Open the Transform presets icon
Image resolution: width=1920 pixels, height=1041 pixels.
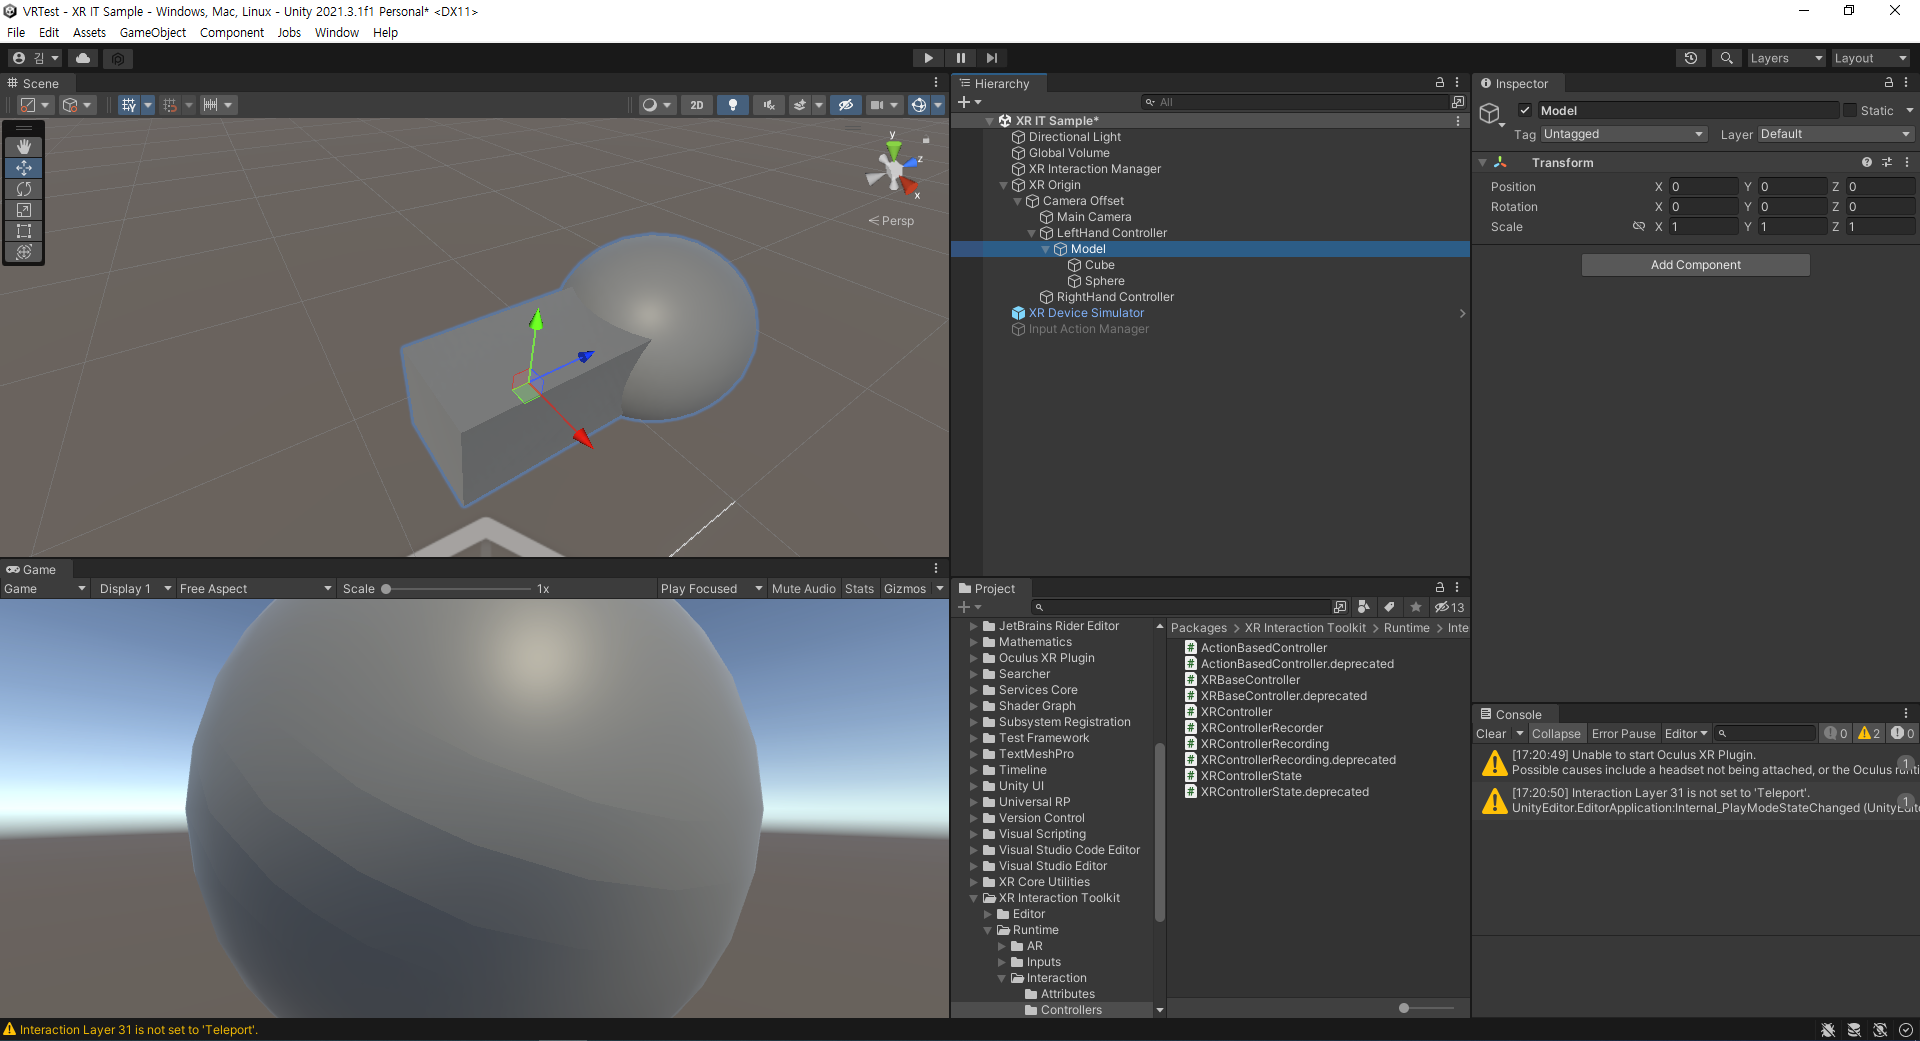point(1887,162)
